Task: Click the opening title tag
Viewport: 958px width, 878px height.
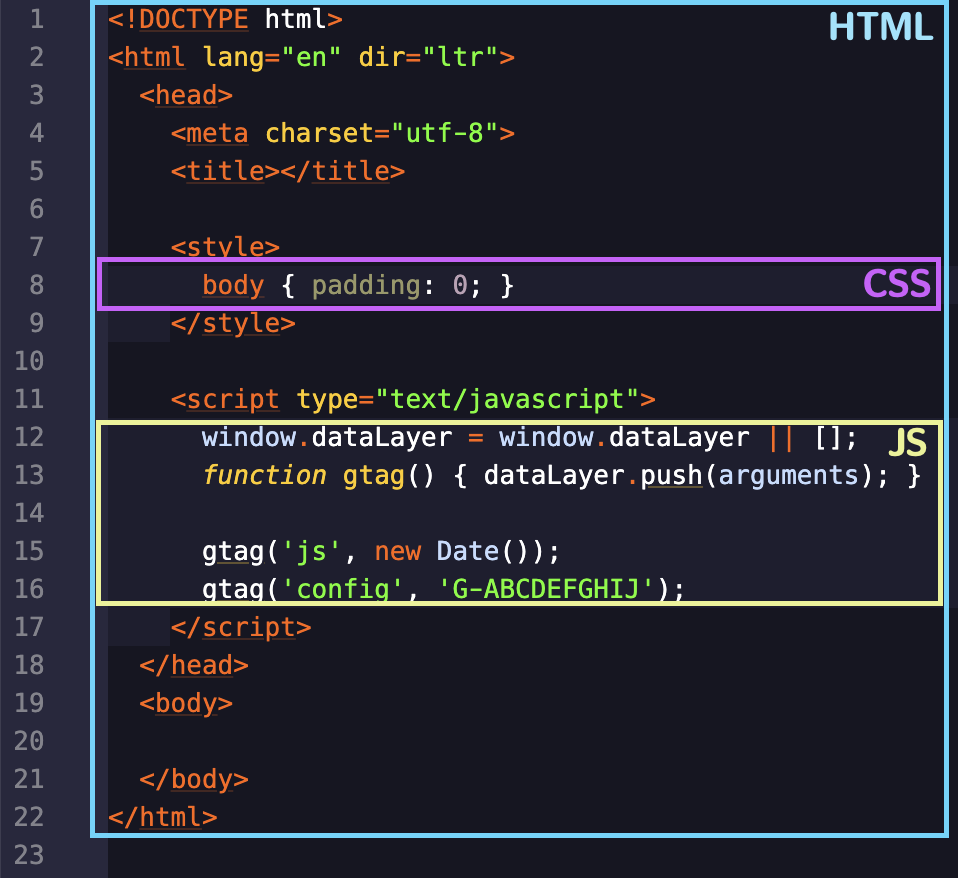Action: pos(225,171)
